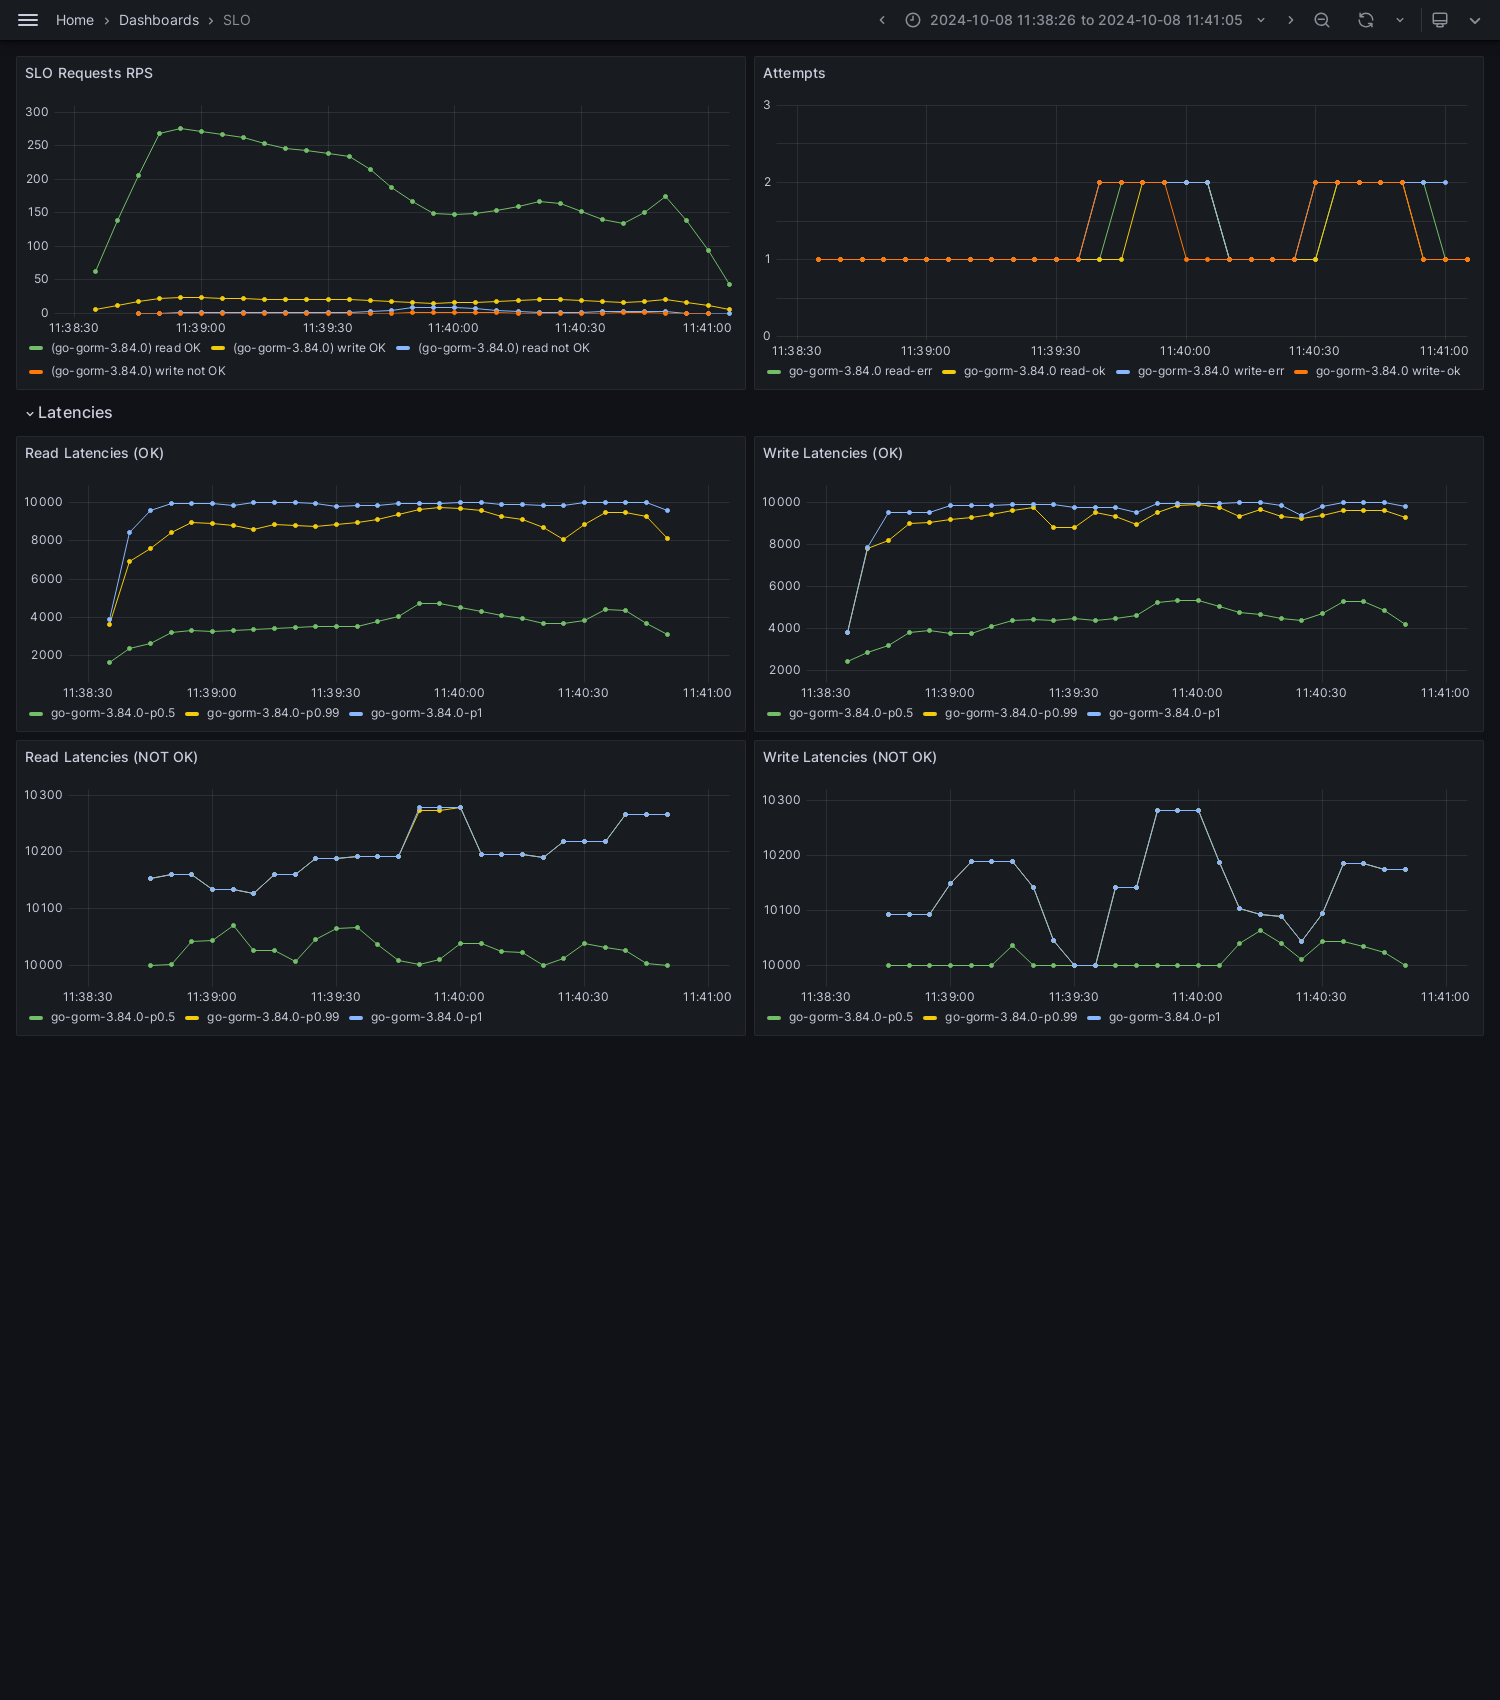Toggle read-err series in Attempts legend
The width and height of the screenshot is (1500, 1700).
coord(860,371)
